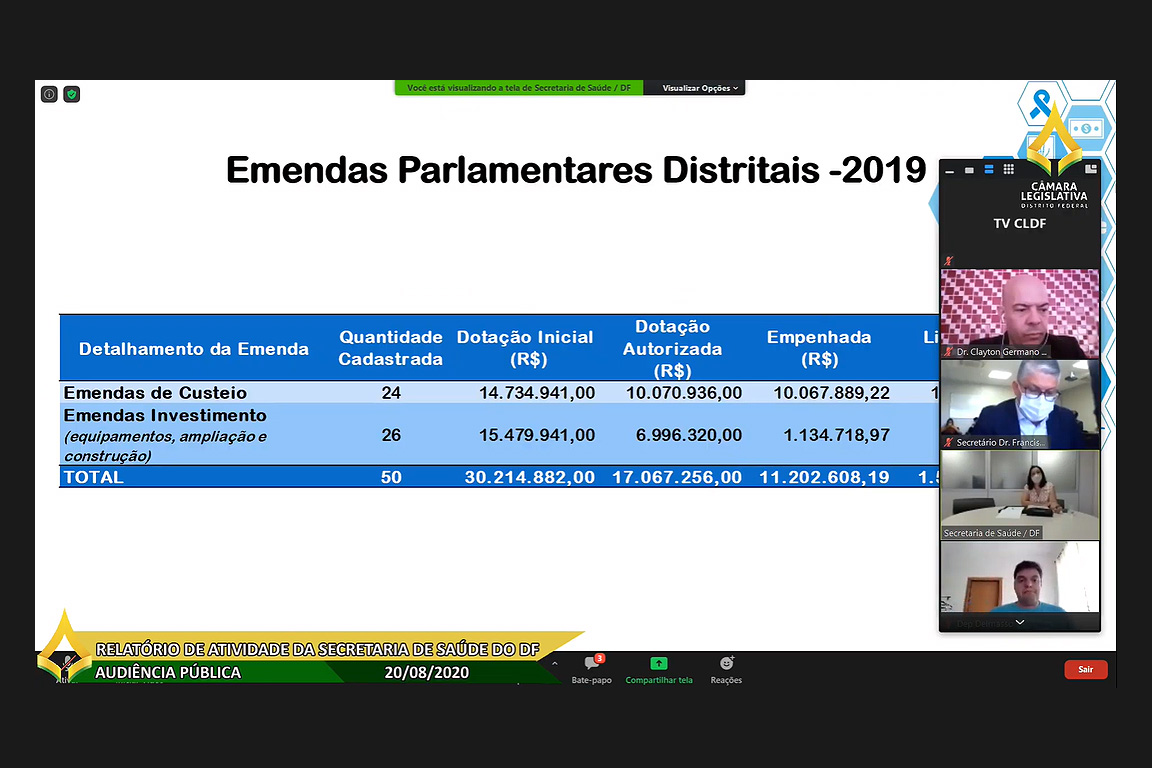
Task: Select the stacked thumbnail strip view
Action: [989, 170]
